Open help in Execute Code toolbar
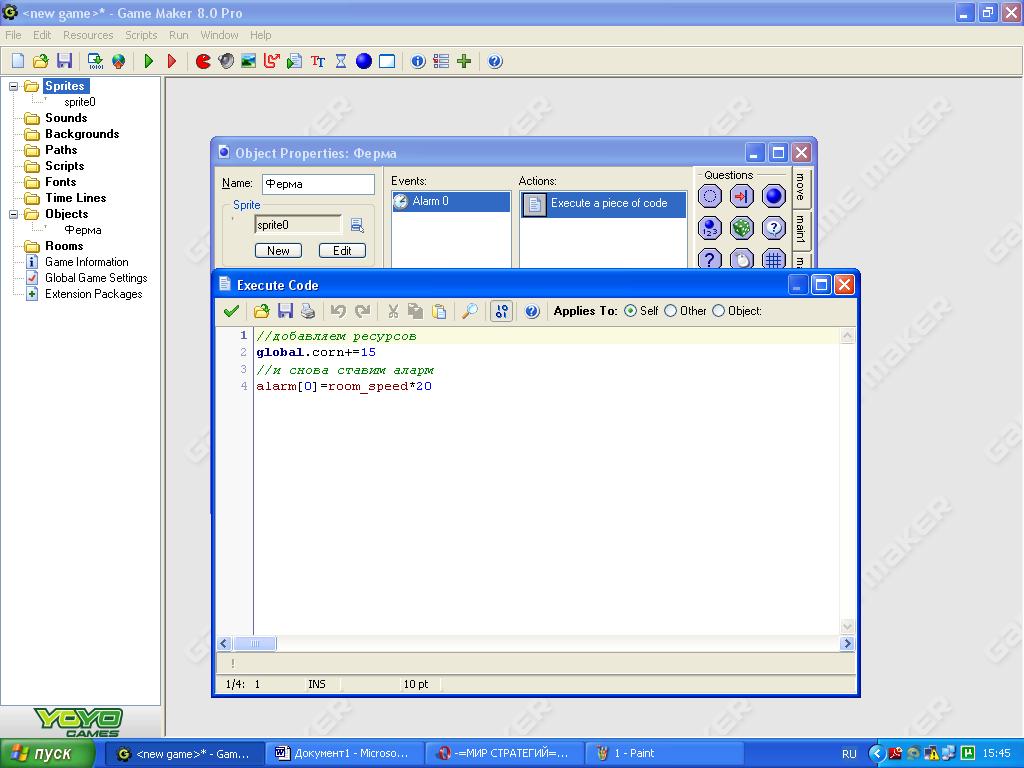1024x768 pixels. tap(532, 312)
